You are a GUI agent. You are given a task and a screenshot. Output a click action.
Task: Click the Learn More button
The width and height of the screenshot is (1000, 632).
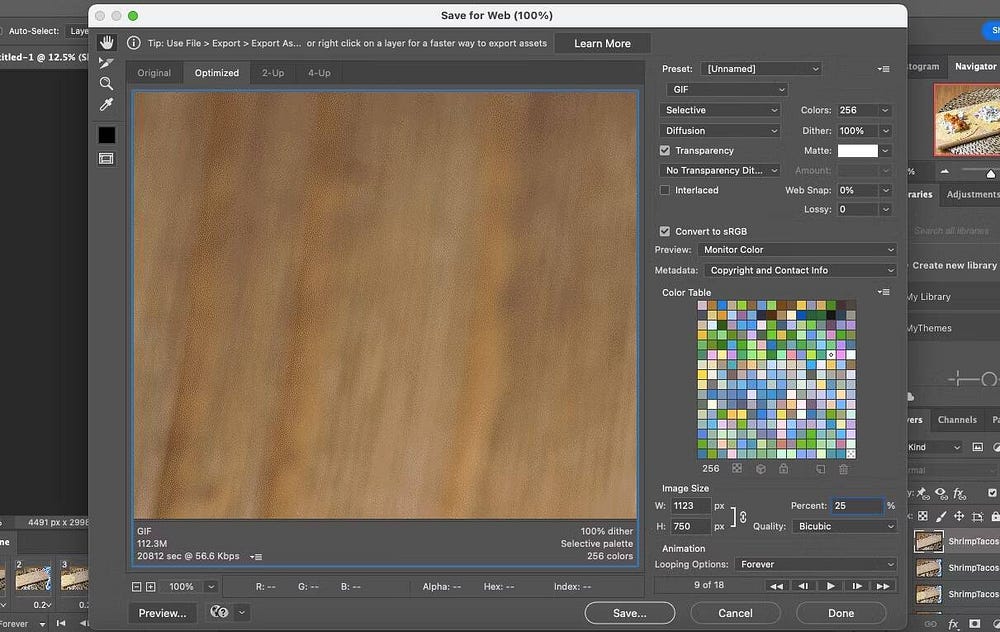tap(602, 44)
